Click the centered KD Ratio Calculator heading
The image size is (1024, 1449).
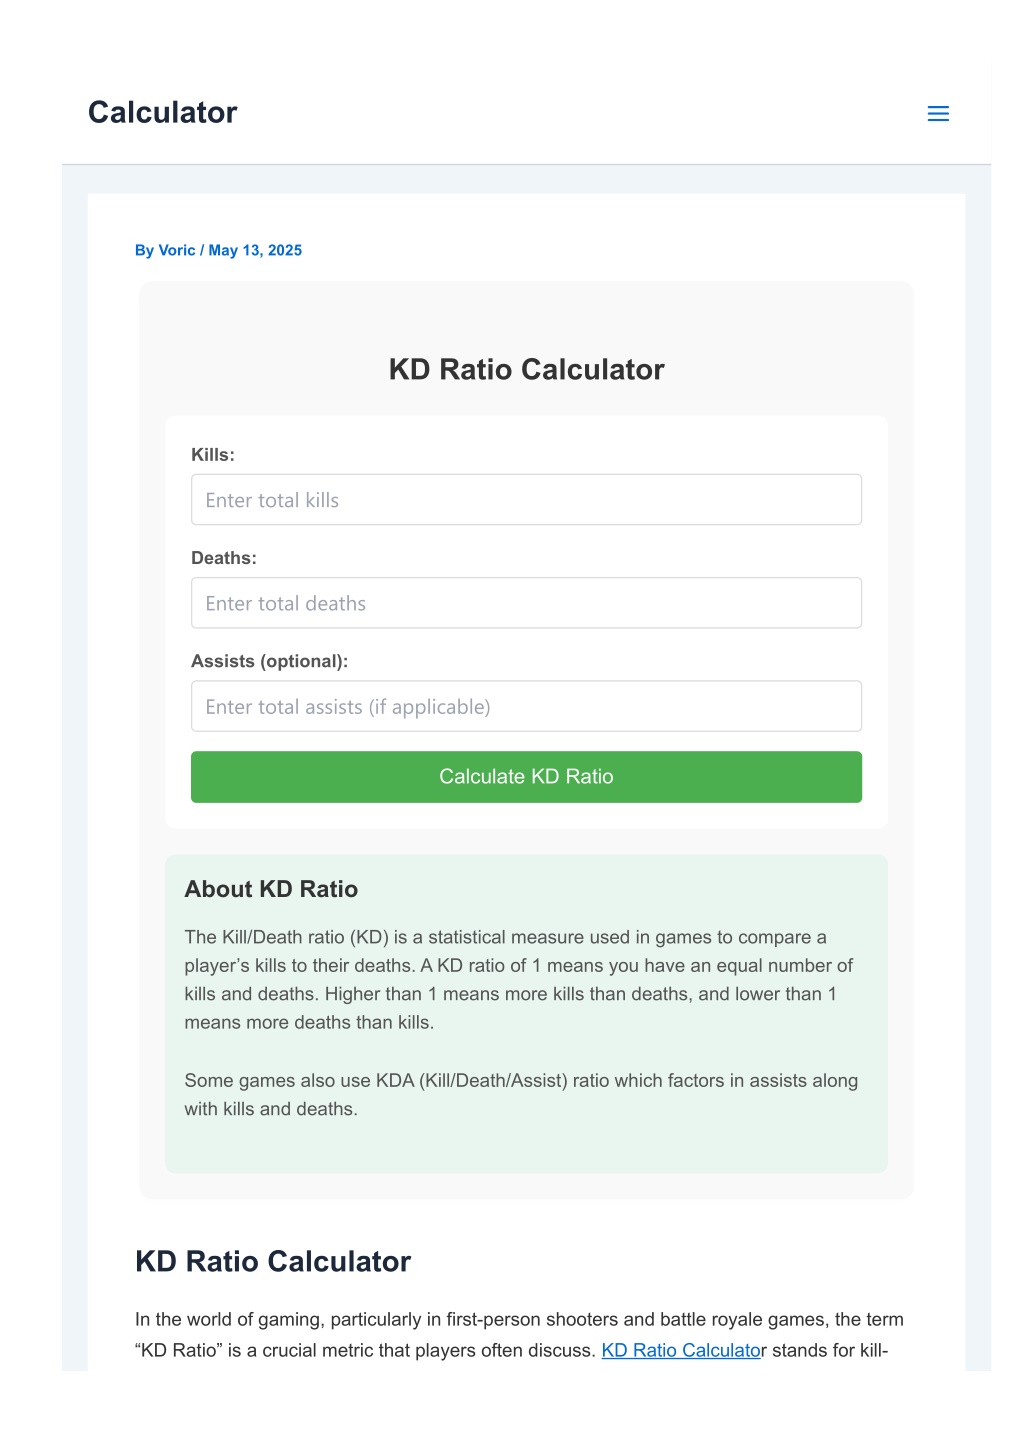click(x=526, y=370)
